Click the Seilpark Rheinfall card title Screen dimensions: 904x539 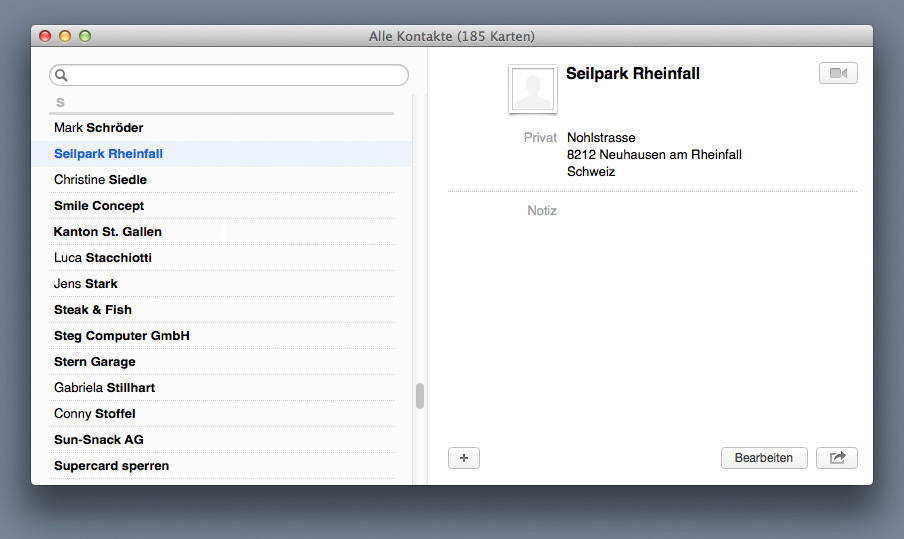[632, 73]
